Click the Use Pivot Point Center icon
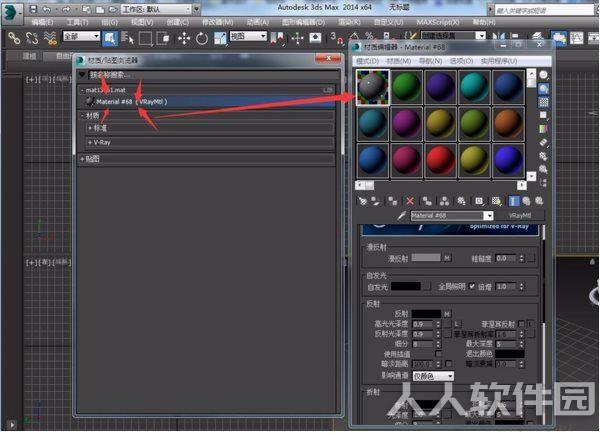 tap(278, 38)
